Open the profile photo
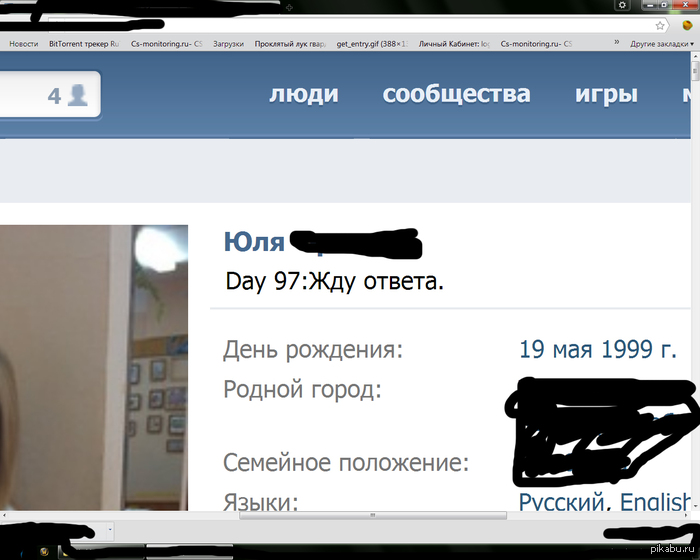Viewport: 700px width, 560px height. click(94, 368)
